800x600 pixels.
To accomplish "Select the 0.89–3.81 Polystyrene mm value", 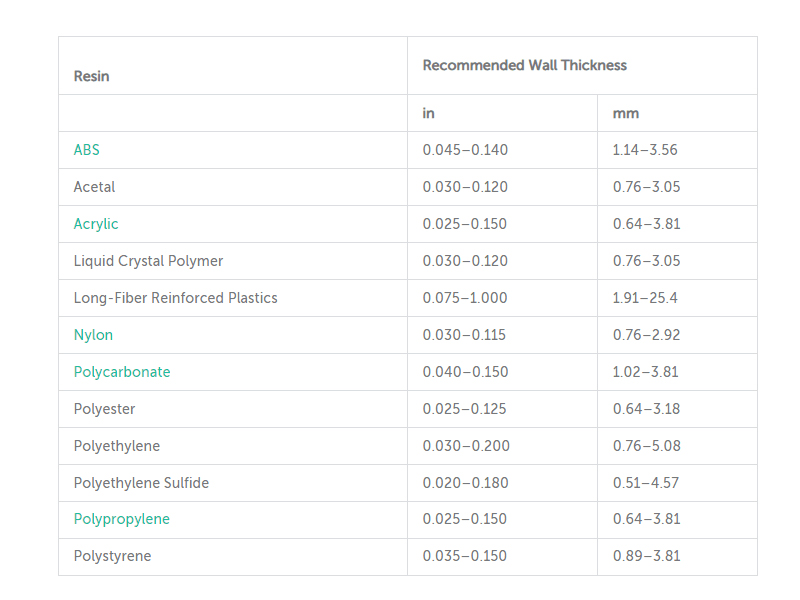I will (x=646, y=556).
